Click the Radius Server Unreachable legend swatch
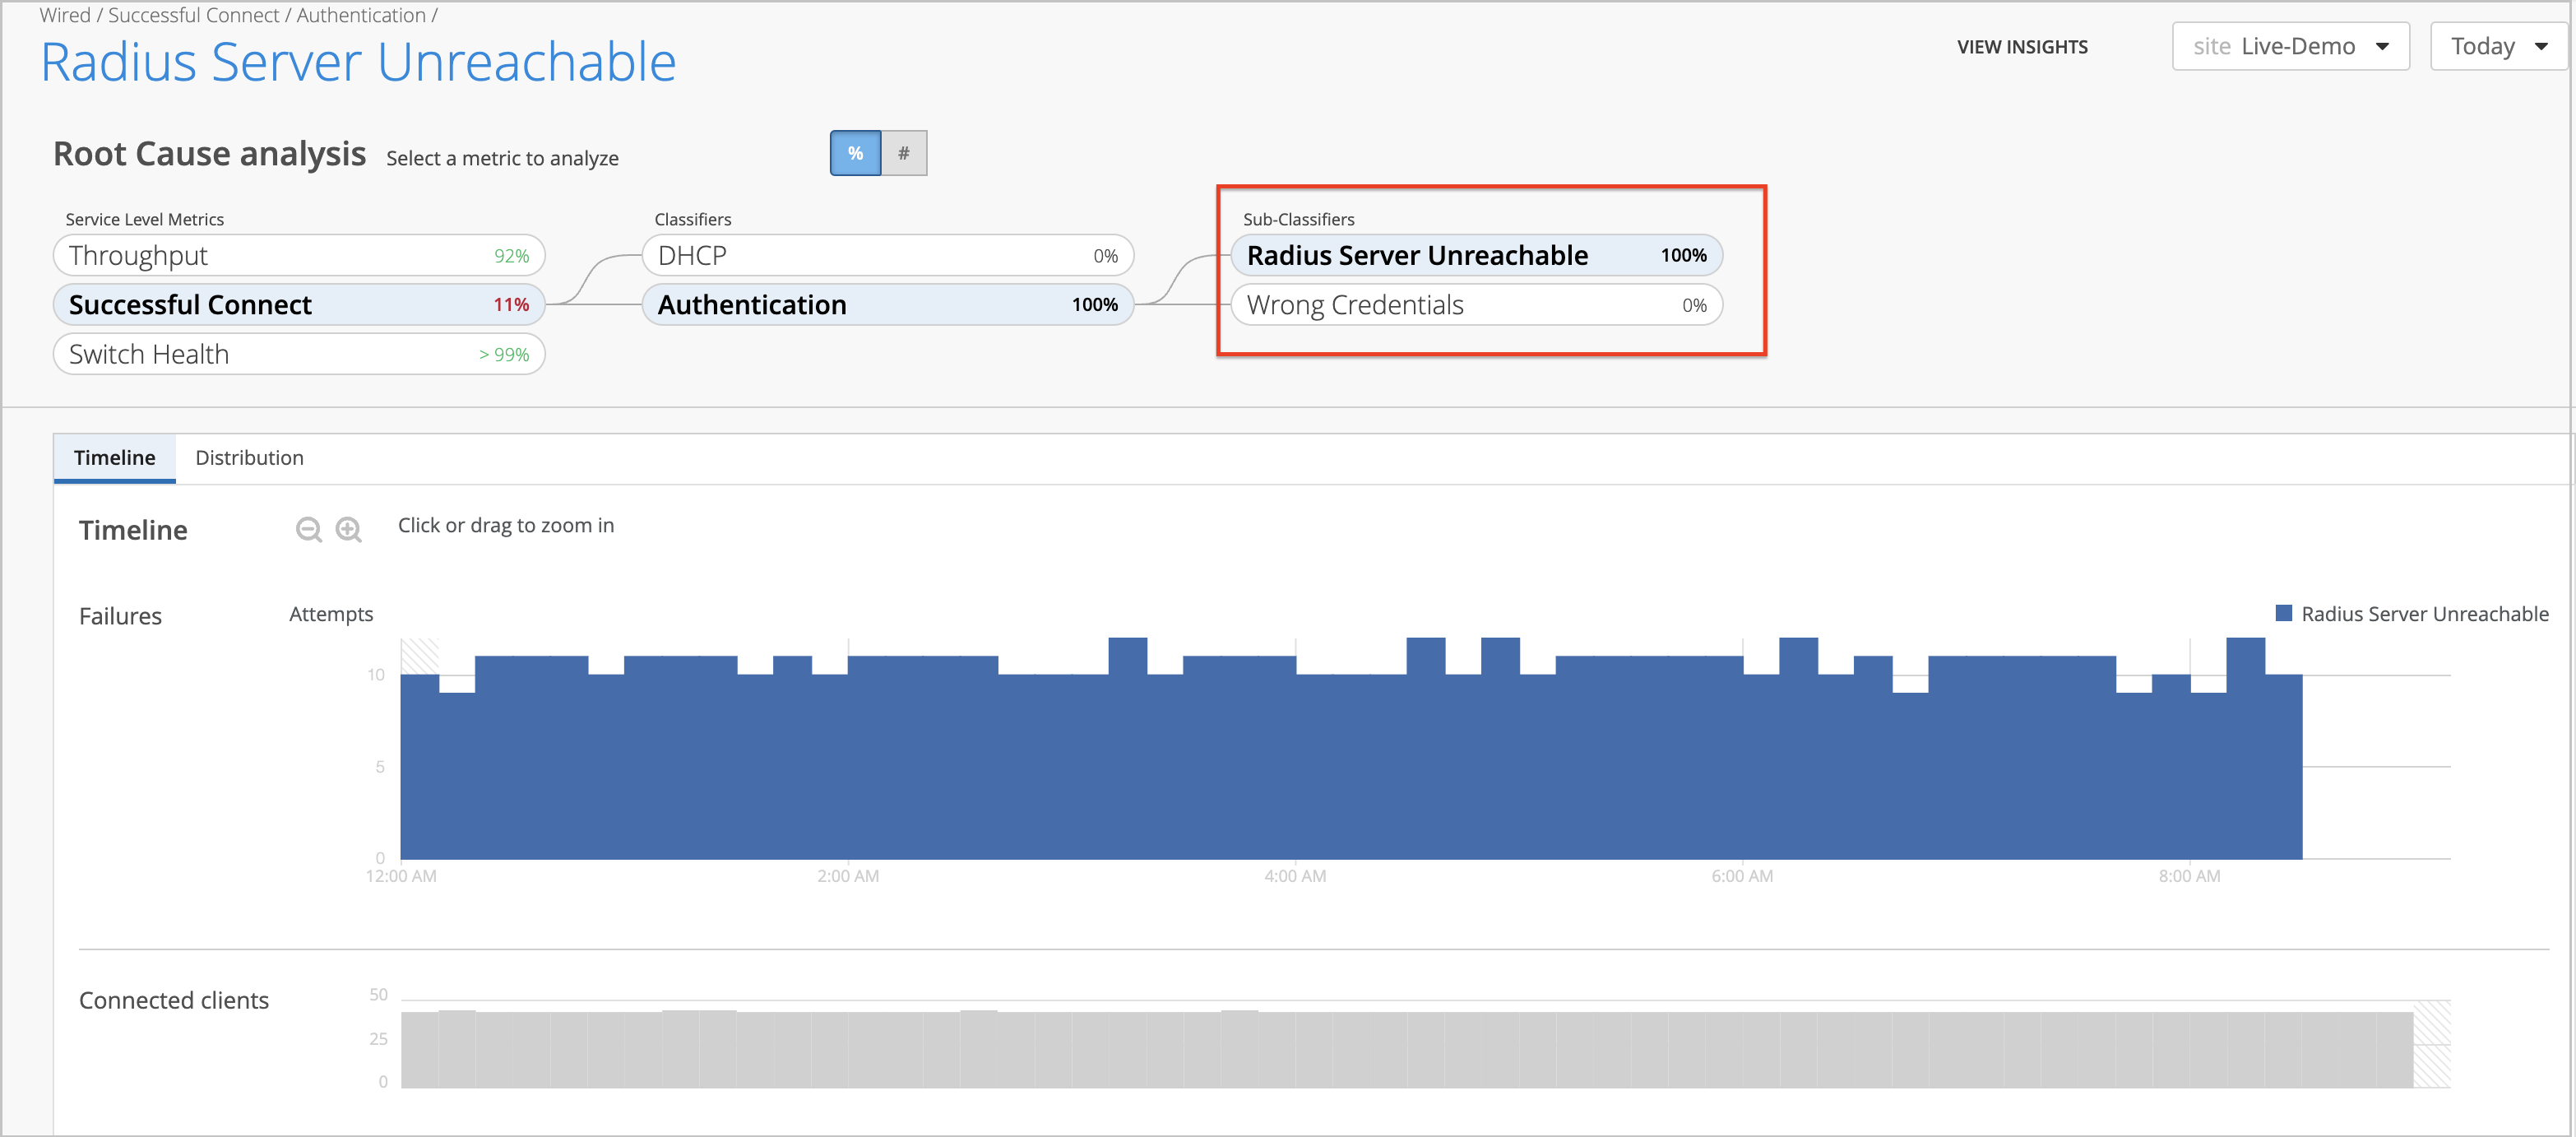 click(x=2283, y=613)
